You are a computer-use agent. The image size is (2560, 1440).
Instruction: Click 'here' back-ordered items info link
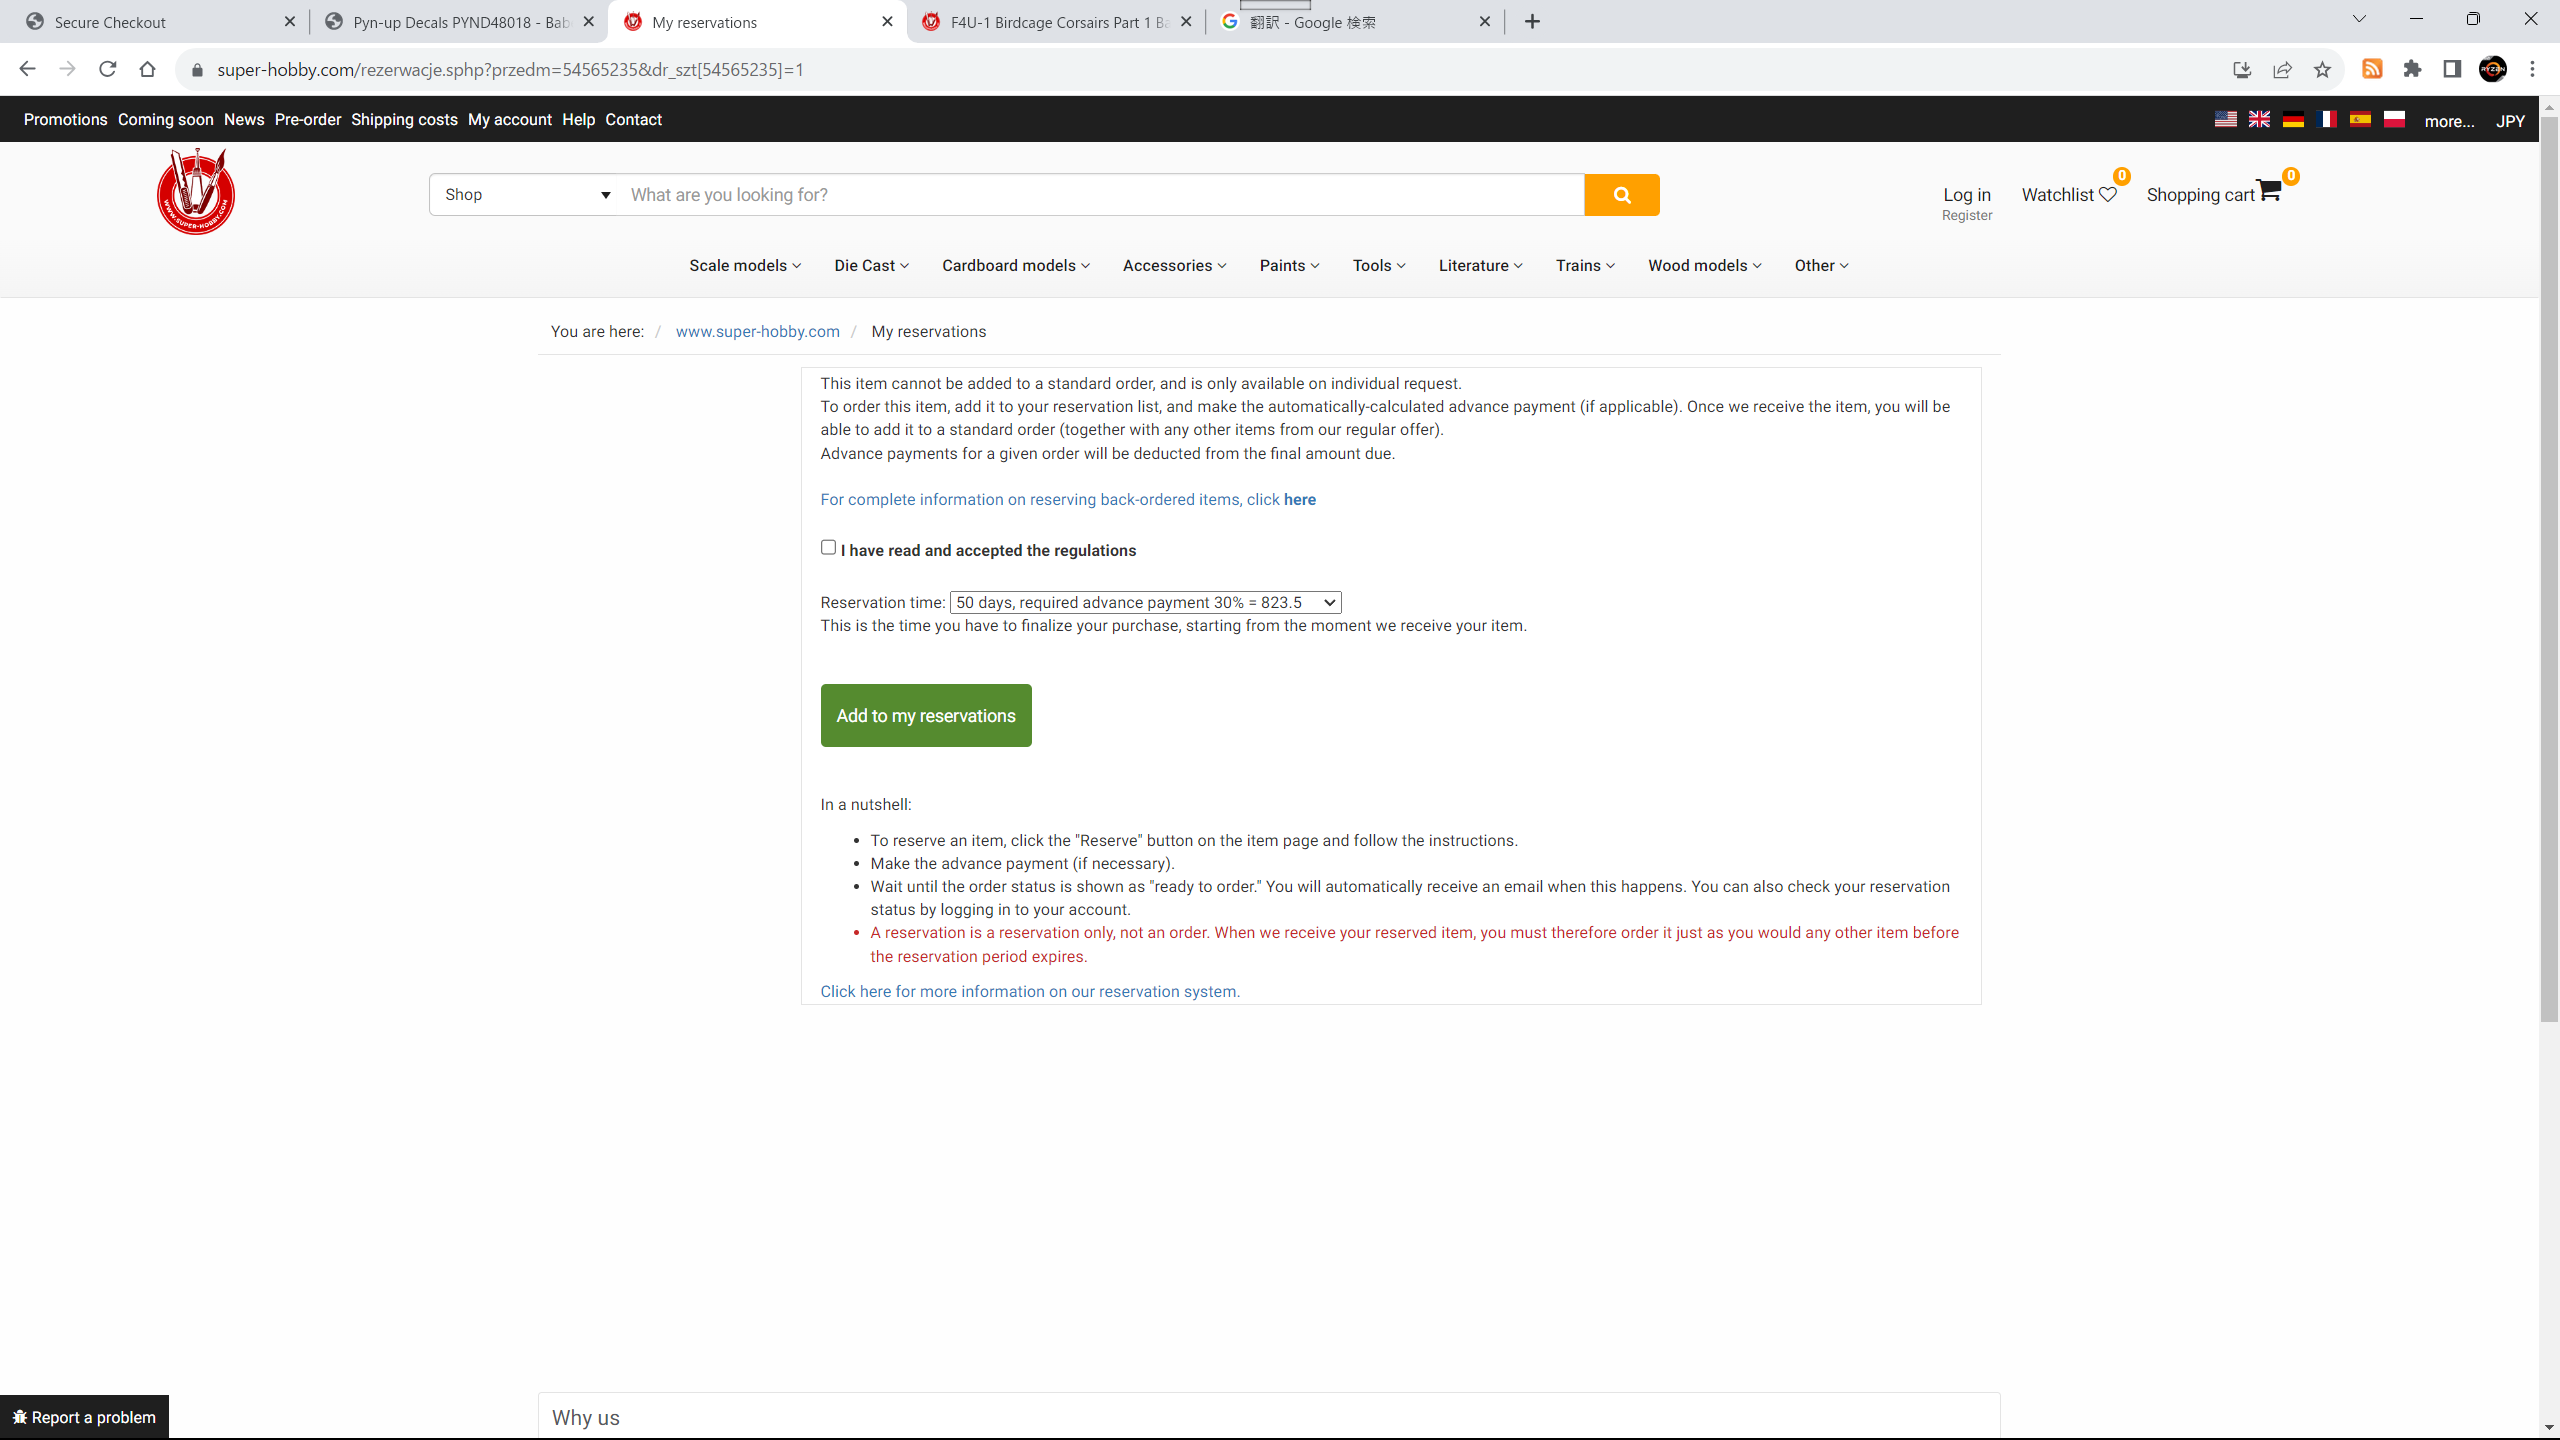[x=1299, y=499]
